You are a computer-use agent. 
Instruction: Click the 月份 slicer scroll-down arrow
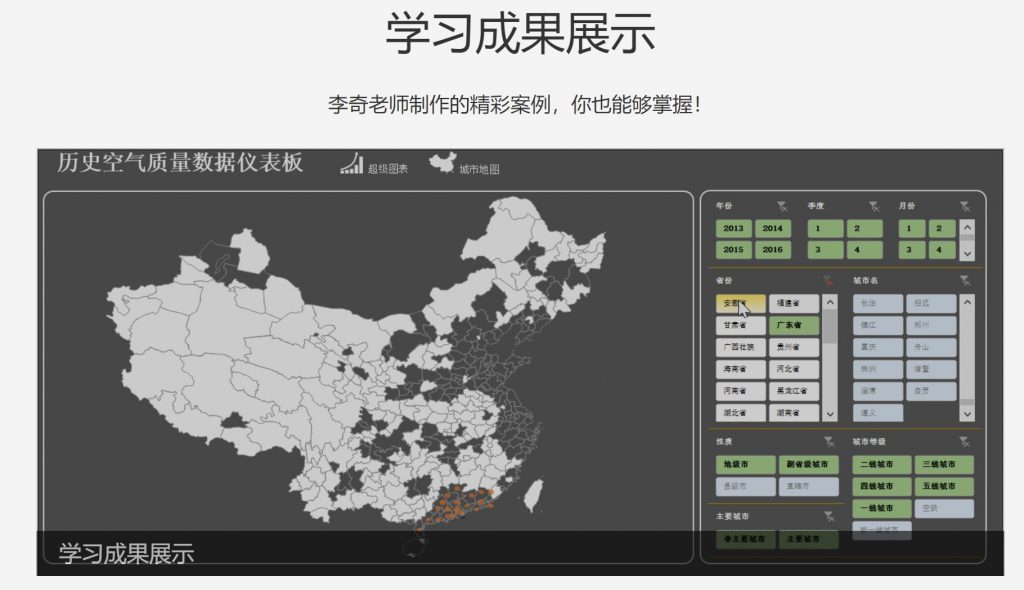coord(967,254)
